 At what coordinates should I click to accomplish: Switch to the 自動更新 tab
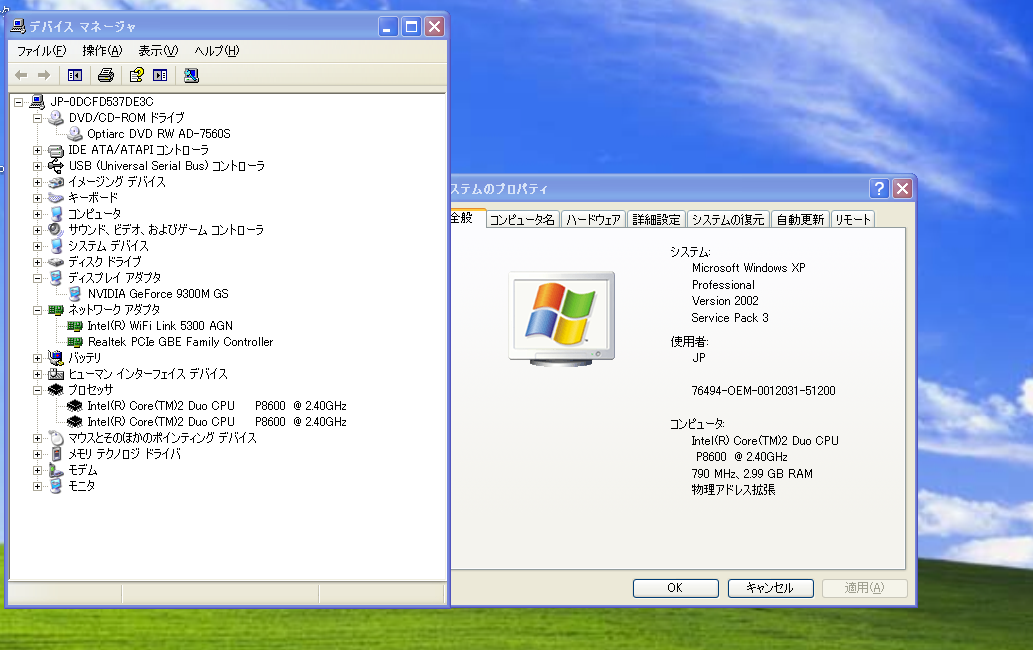(800, 219)
